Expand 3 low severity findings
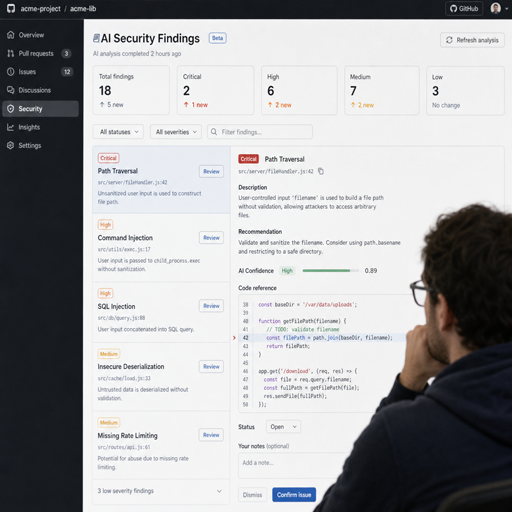Screen dimensions: 512x512 pyautogui.click(x=161, y=491)
